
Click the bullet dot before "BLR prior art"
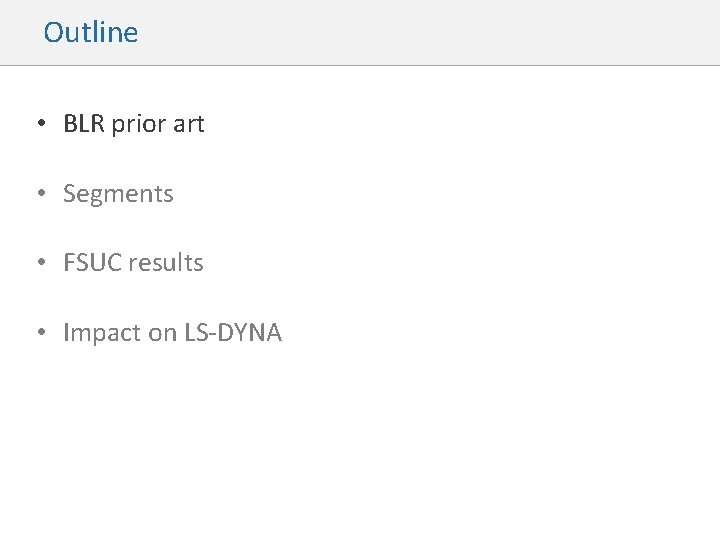point(41,123)
